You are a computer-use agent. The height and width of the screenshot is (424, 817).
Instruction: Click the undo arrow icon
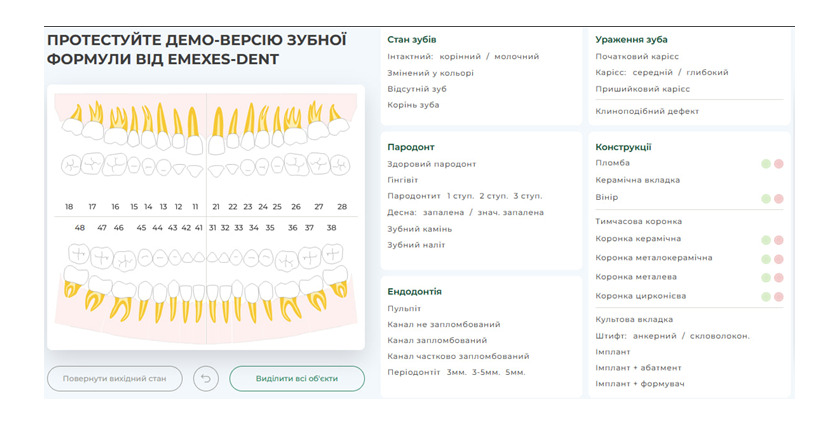[x=205, y=379]
